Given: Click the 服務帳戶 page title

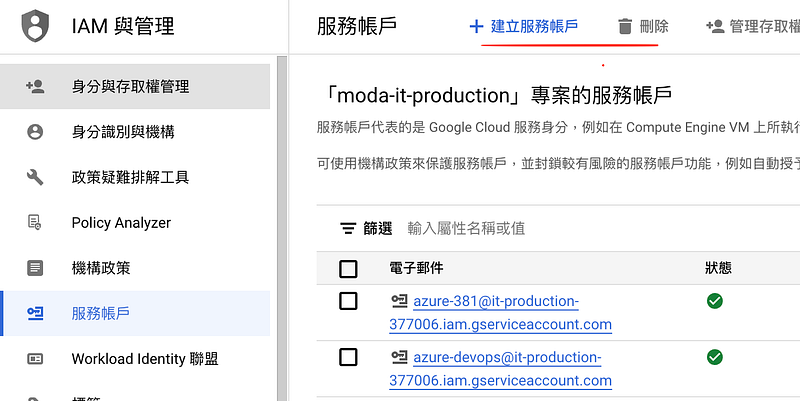Looking at the screenshot, I should point(357,27).
